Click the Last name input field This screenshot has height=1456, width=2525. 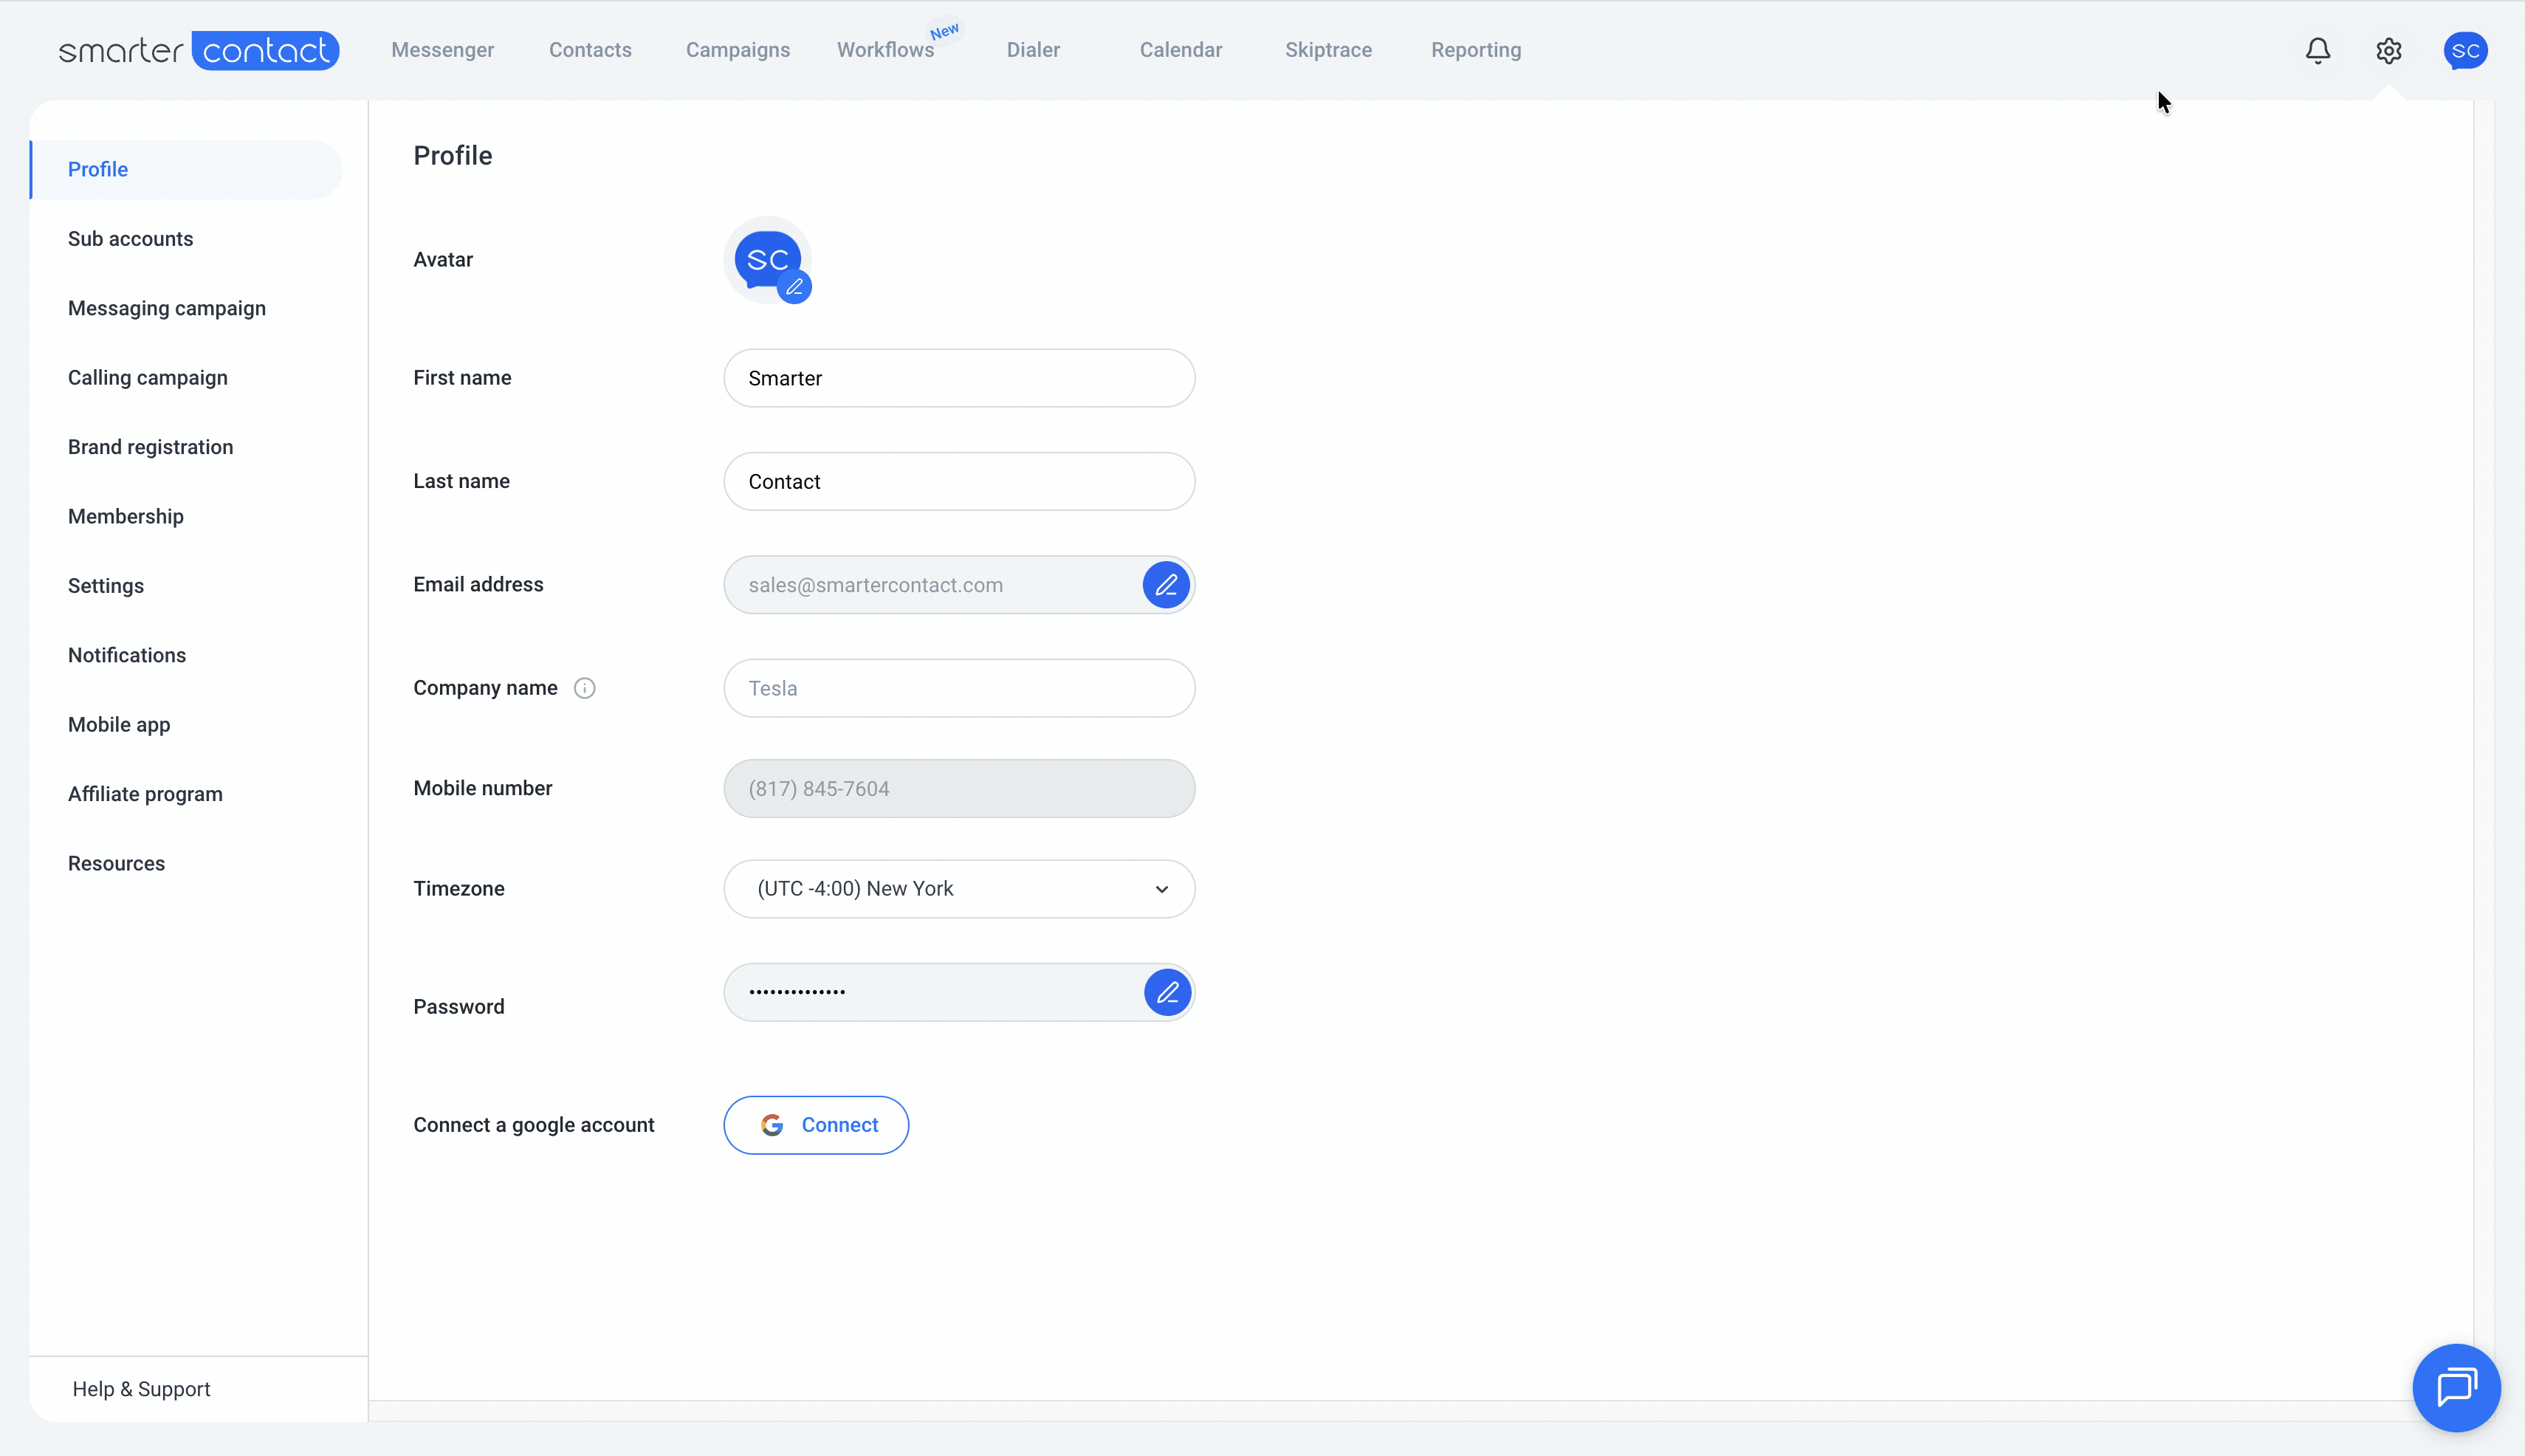tap(959, 481)
